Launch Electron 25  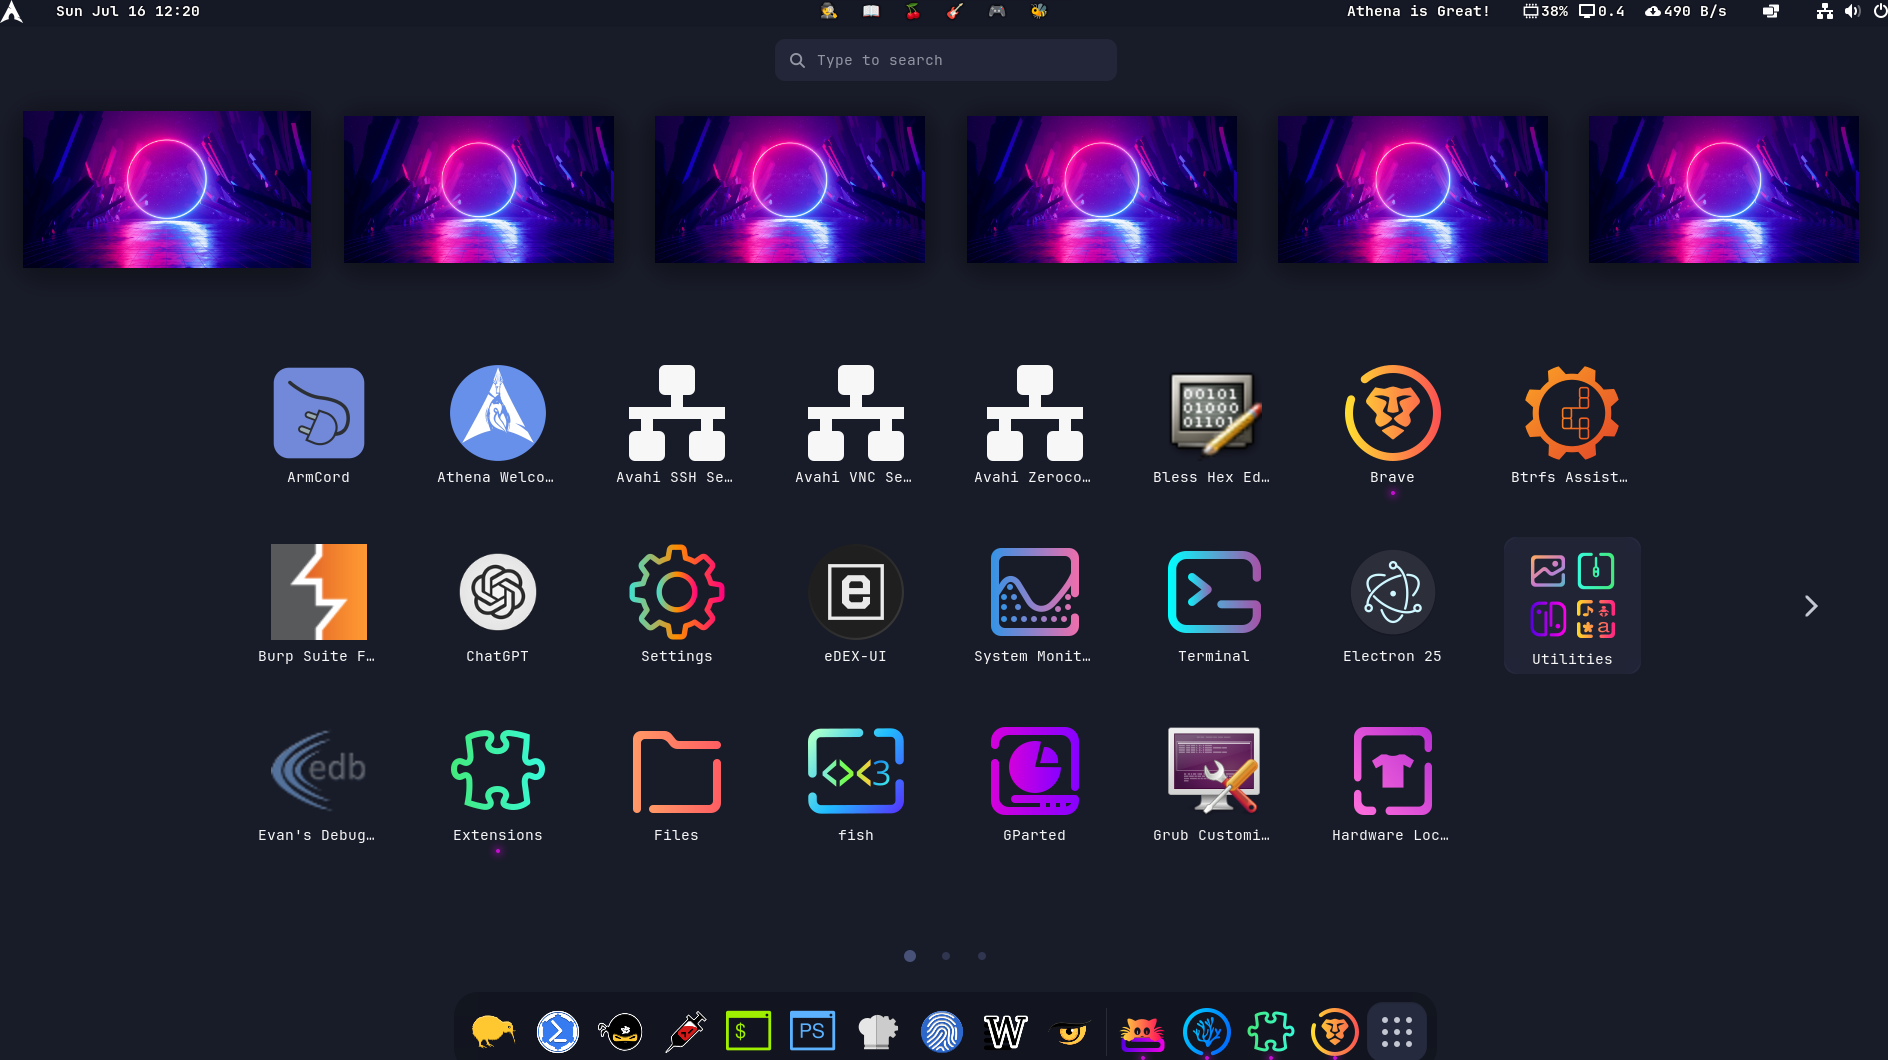click(x=1392, y=592)
